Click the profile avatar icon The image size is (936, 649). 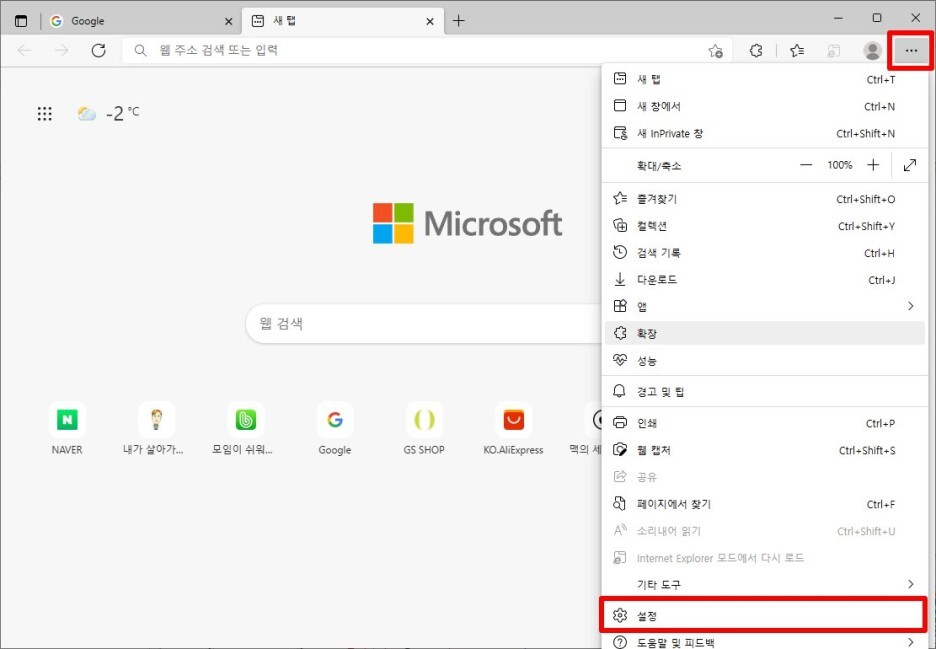(872, 51)
